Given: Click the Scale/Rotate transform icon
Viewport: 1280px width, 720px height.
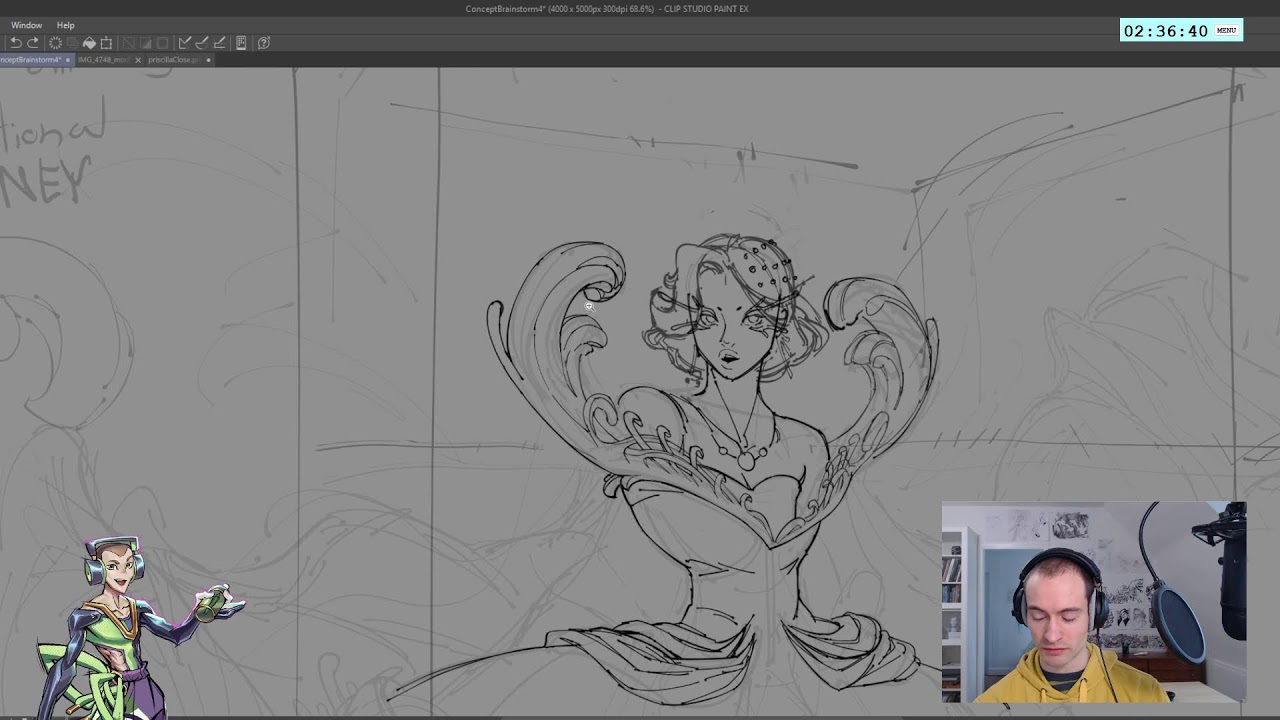Looking at the screenshot, I should (106, 43).
